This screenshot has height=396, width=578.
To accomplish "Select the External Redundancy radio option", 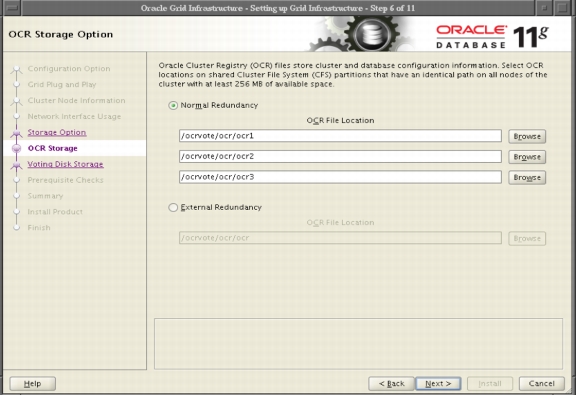I will pyautogui.click(x=173, y=208).
